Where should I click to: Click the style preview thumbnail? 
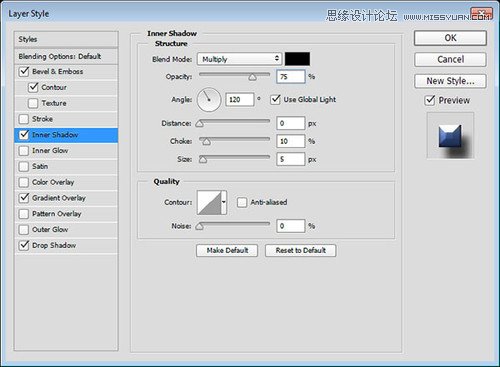(450, 136)
